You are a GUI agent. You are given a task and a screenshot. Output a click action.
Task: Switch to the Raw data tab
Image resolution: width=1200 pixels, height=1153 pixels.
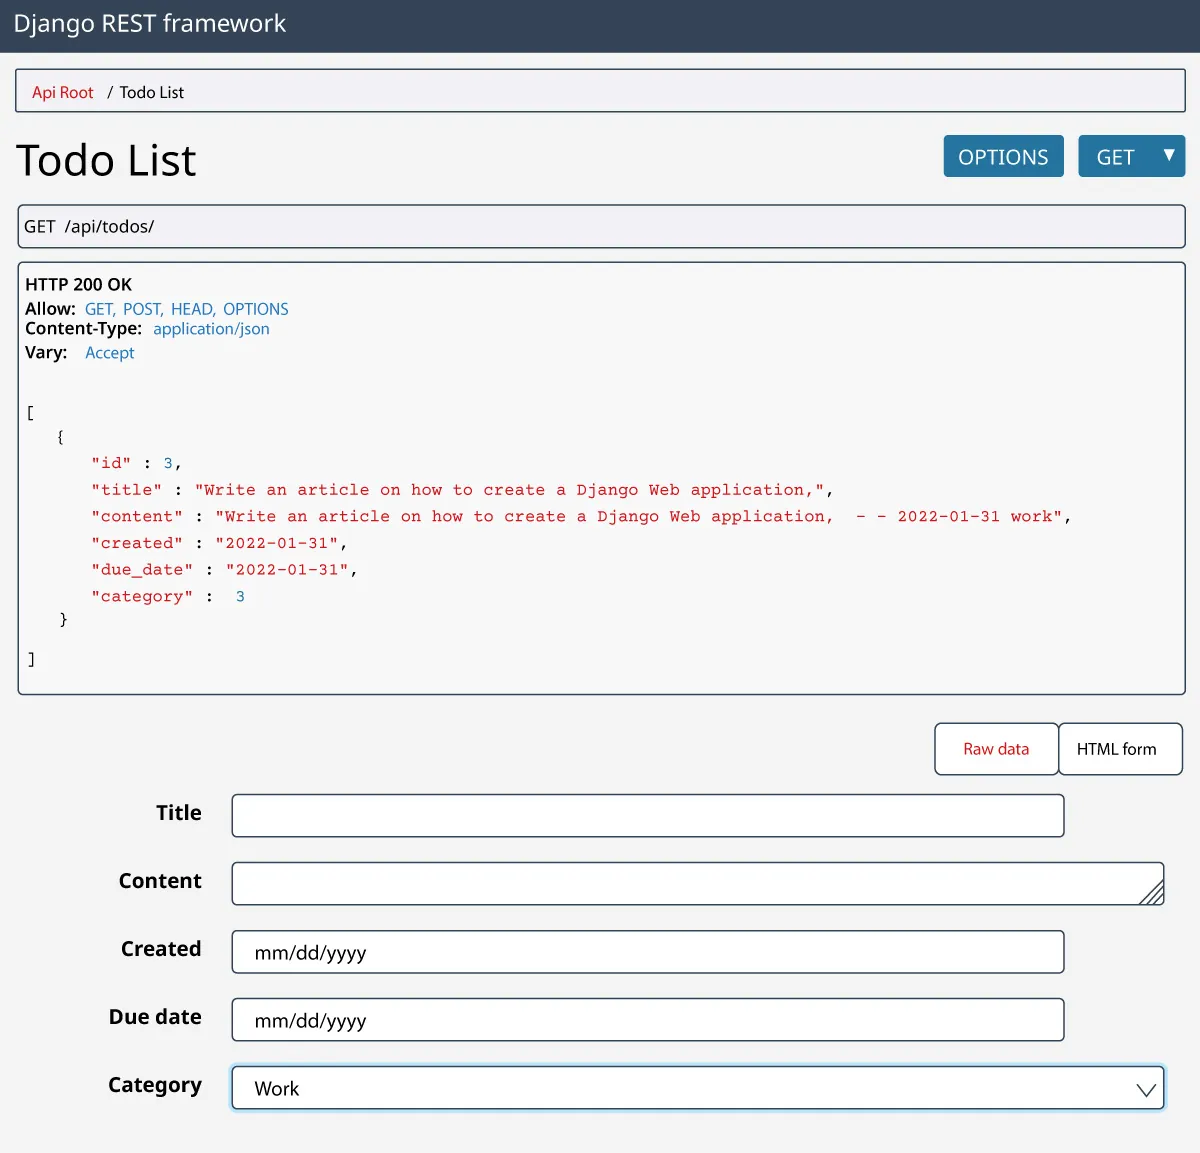(x=995, y=748)
